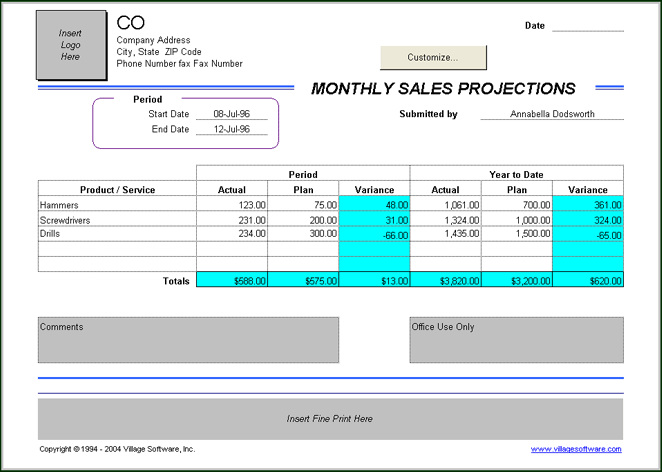Click the CO company name text
Image resolution: width=662 pixels, height=472 pixels.
[x=130, y=23]
